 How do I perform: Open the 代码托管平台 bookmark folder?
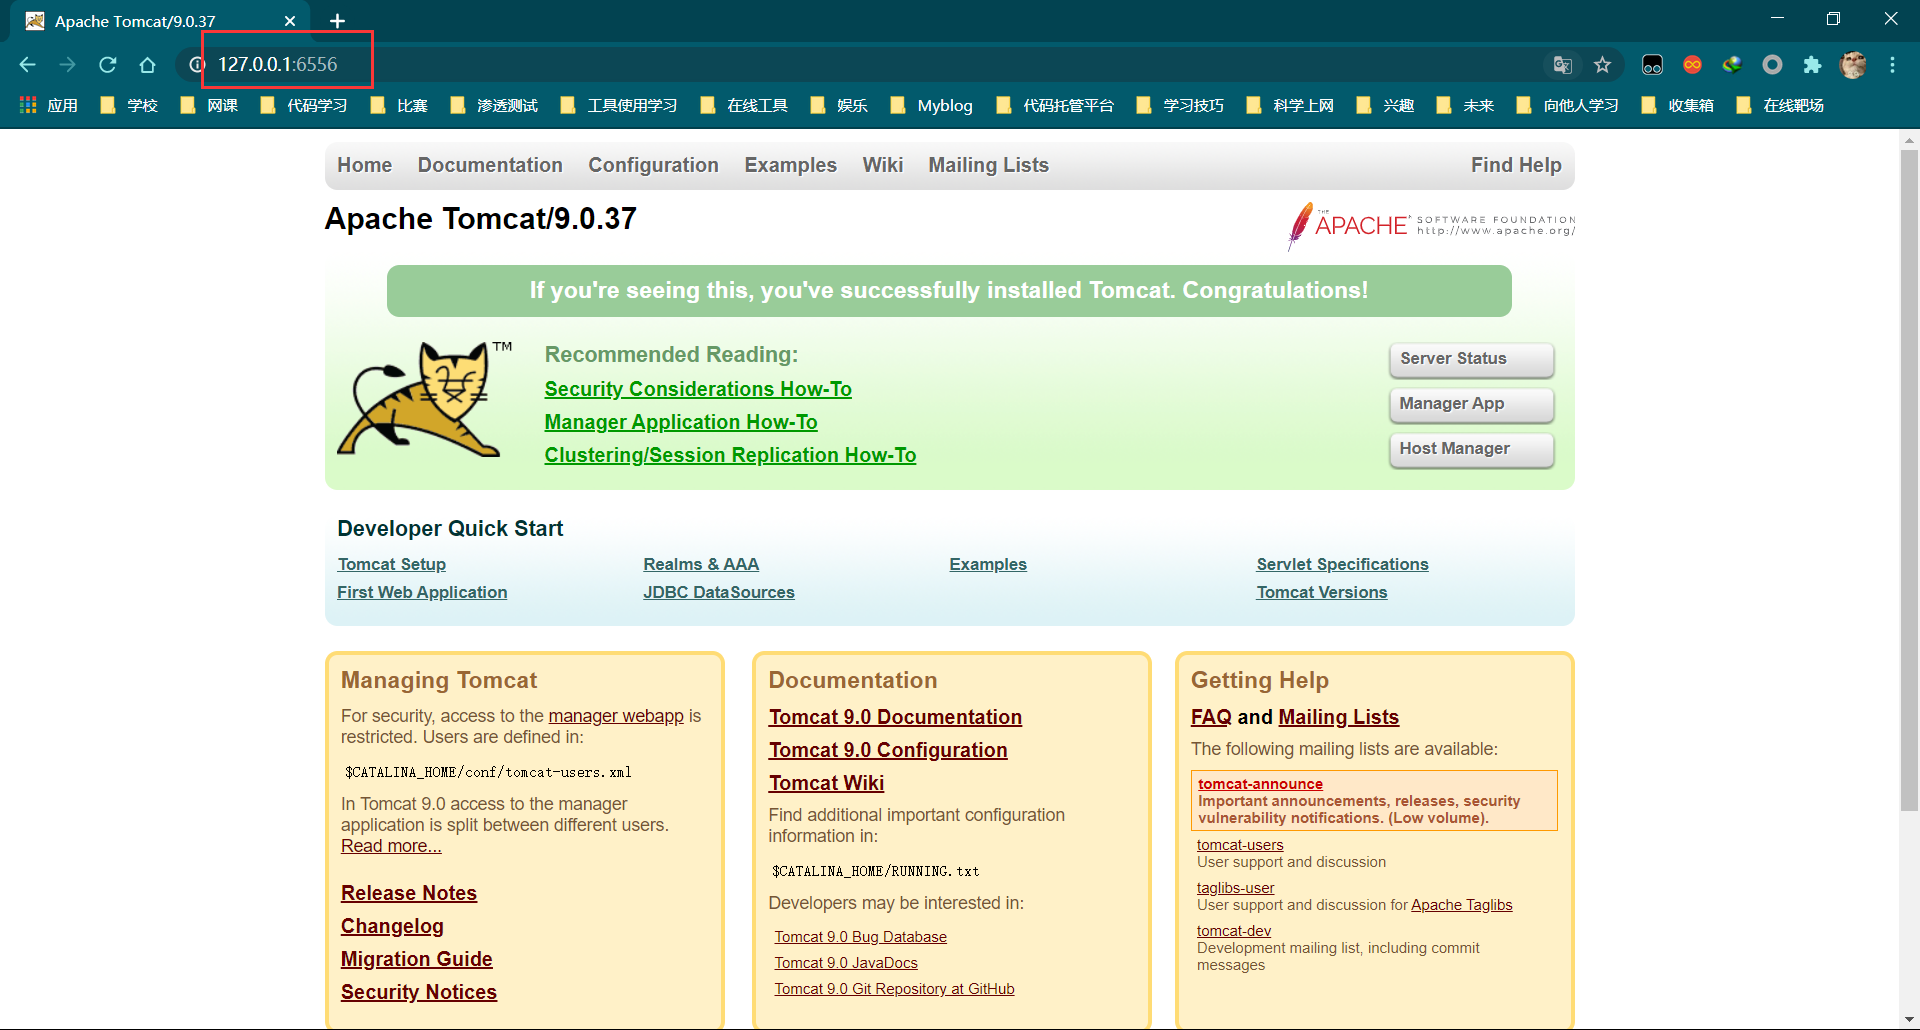tap(1055, 105)
